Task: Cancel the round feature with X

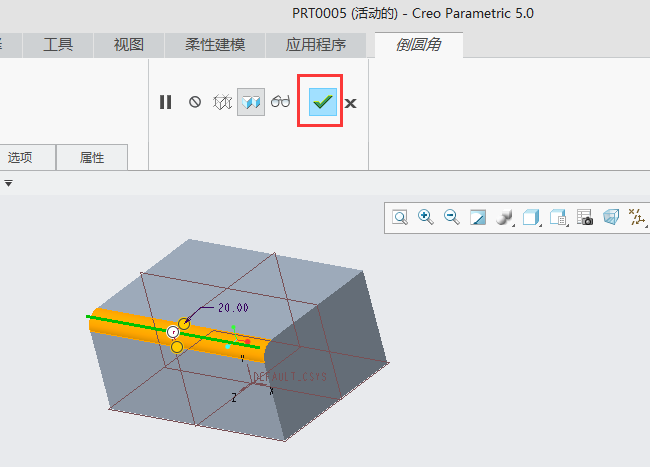Action: (350, 103)
